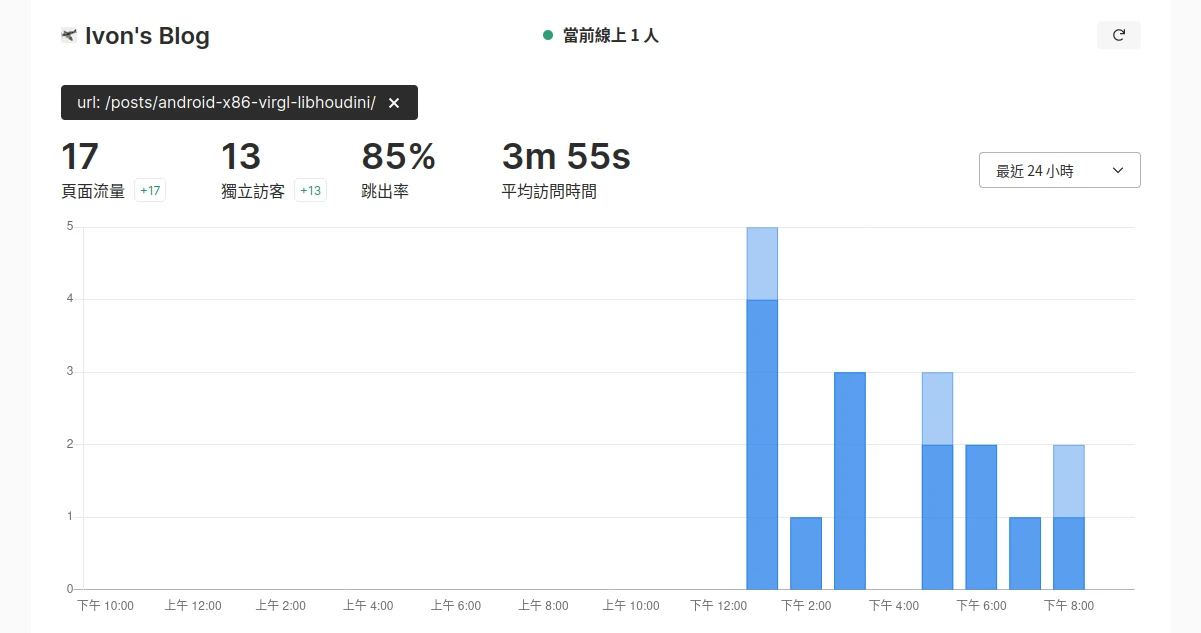Click the +13 change badge
Image resolution: width=1201 pixels, height=633 pixels.
[310, 191]
